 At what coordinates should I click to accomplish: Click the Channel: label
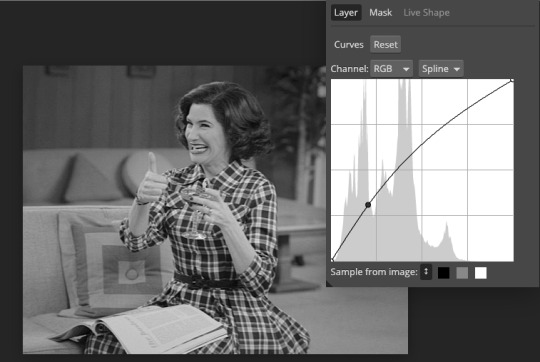tap(349, 69)
